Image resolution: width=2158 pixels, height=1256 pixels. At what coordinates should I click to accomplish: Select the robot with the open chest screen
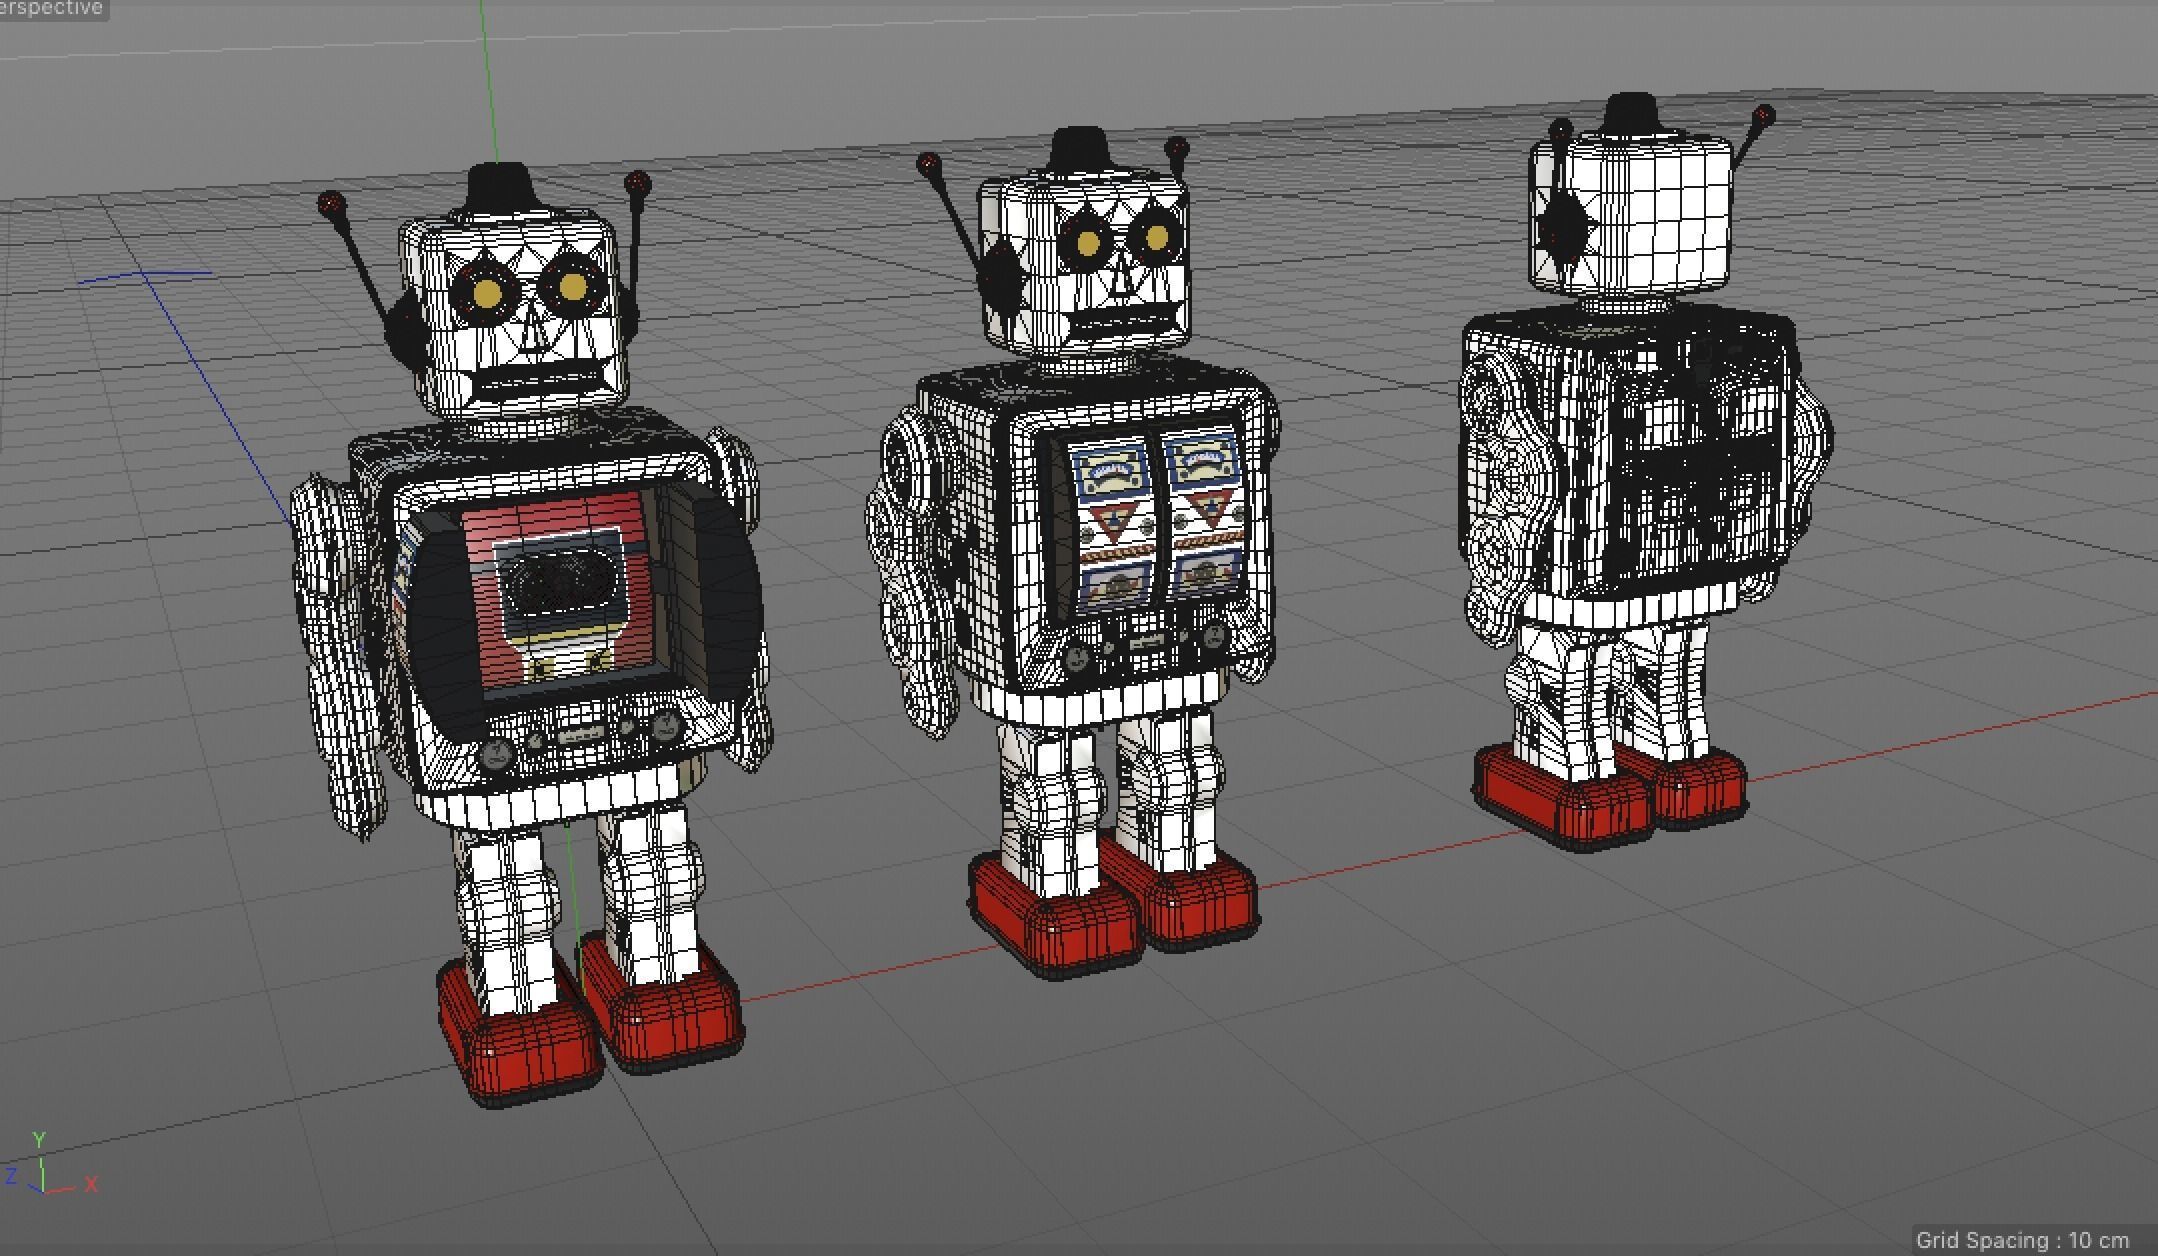click(535, 635)
